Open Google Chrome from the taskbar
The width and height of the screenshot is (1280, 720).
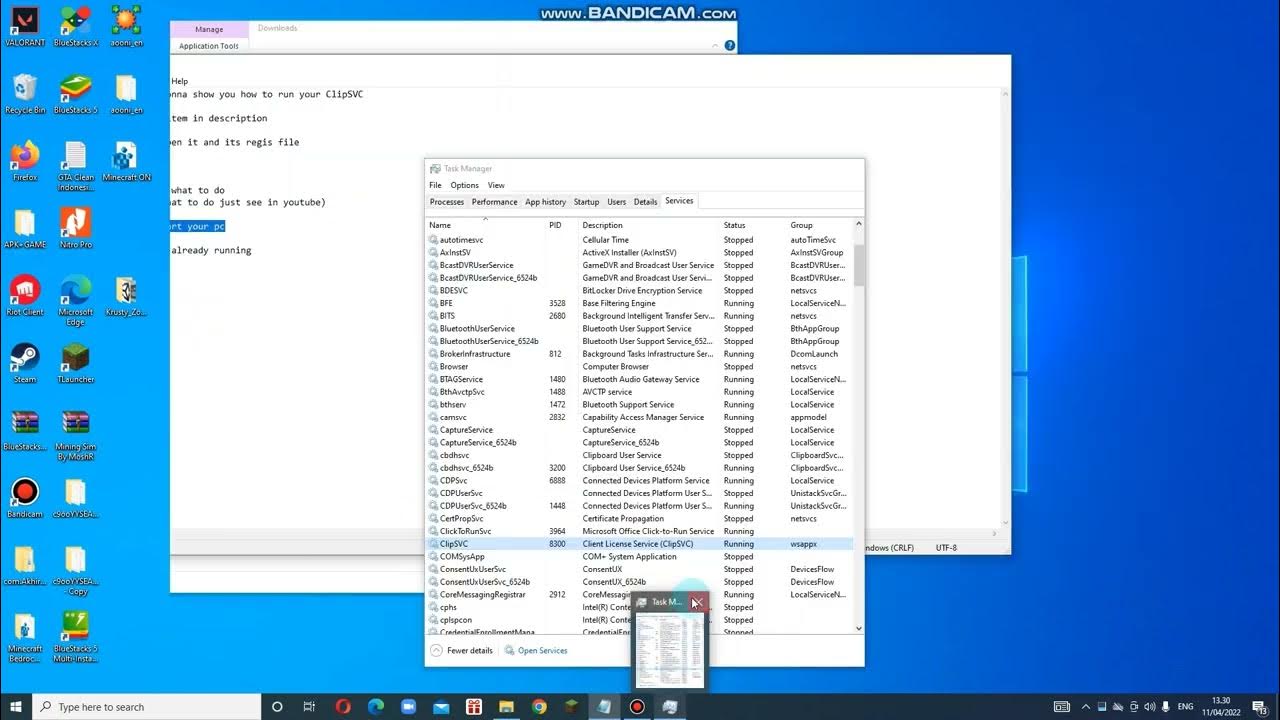coord(539,706)
